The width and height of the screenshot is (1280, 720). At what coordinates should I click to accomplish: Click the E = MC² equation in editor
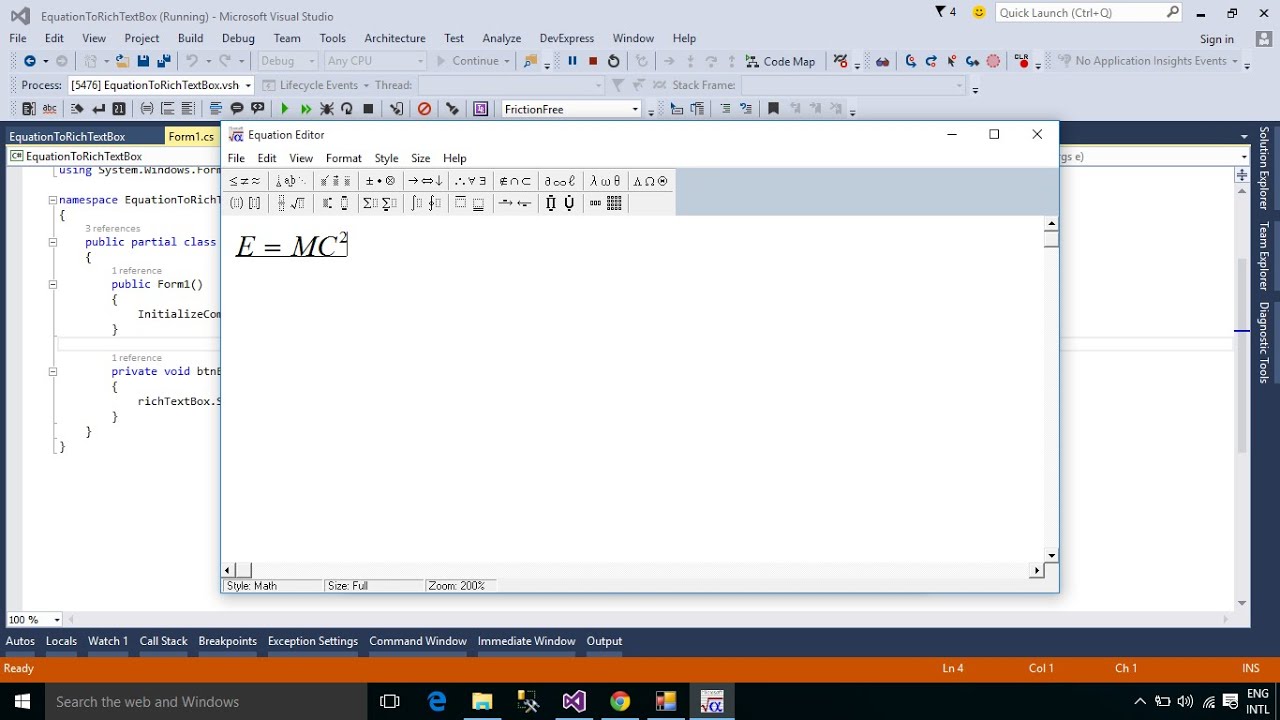click(x=291, y=245)
